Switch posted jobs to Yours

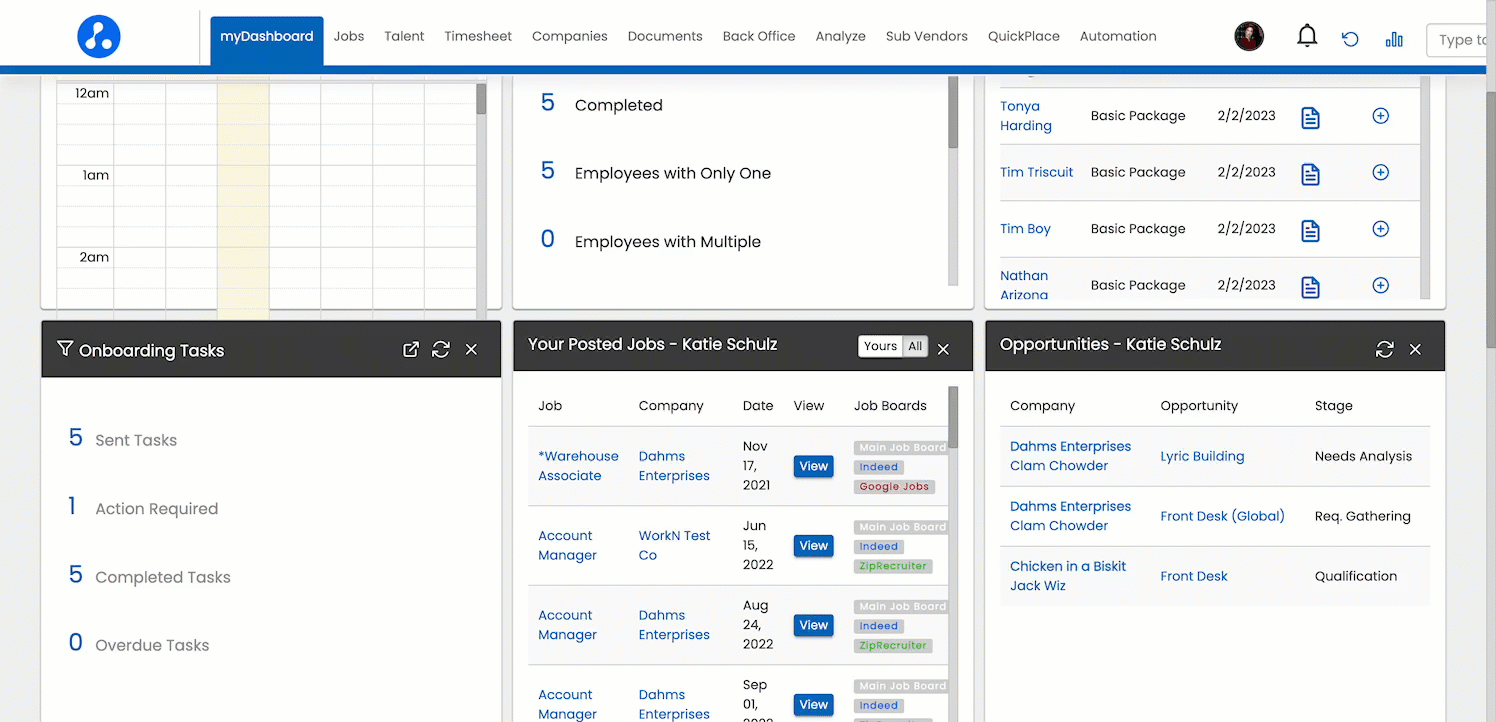[x=880, y=346]
